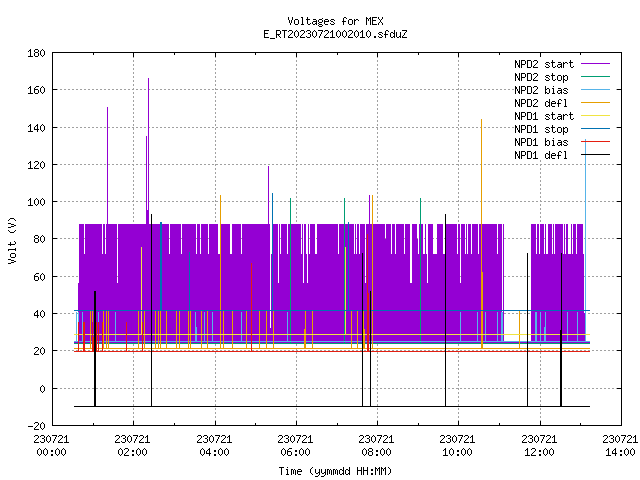Click the 'NPD2 bias' legend label
Viewport: 640px width, 480px height.
(x=541, y=90)
